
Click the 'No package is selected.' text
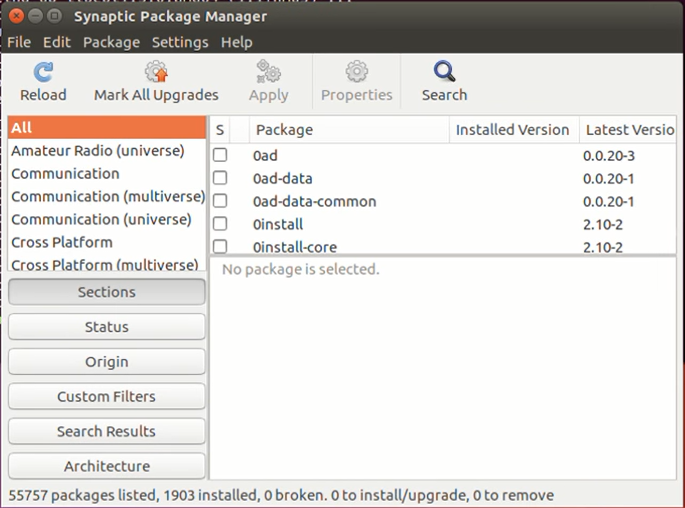[301, 269]
